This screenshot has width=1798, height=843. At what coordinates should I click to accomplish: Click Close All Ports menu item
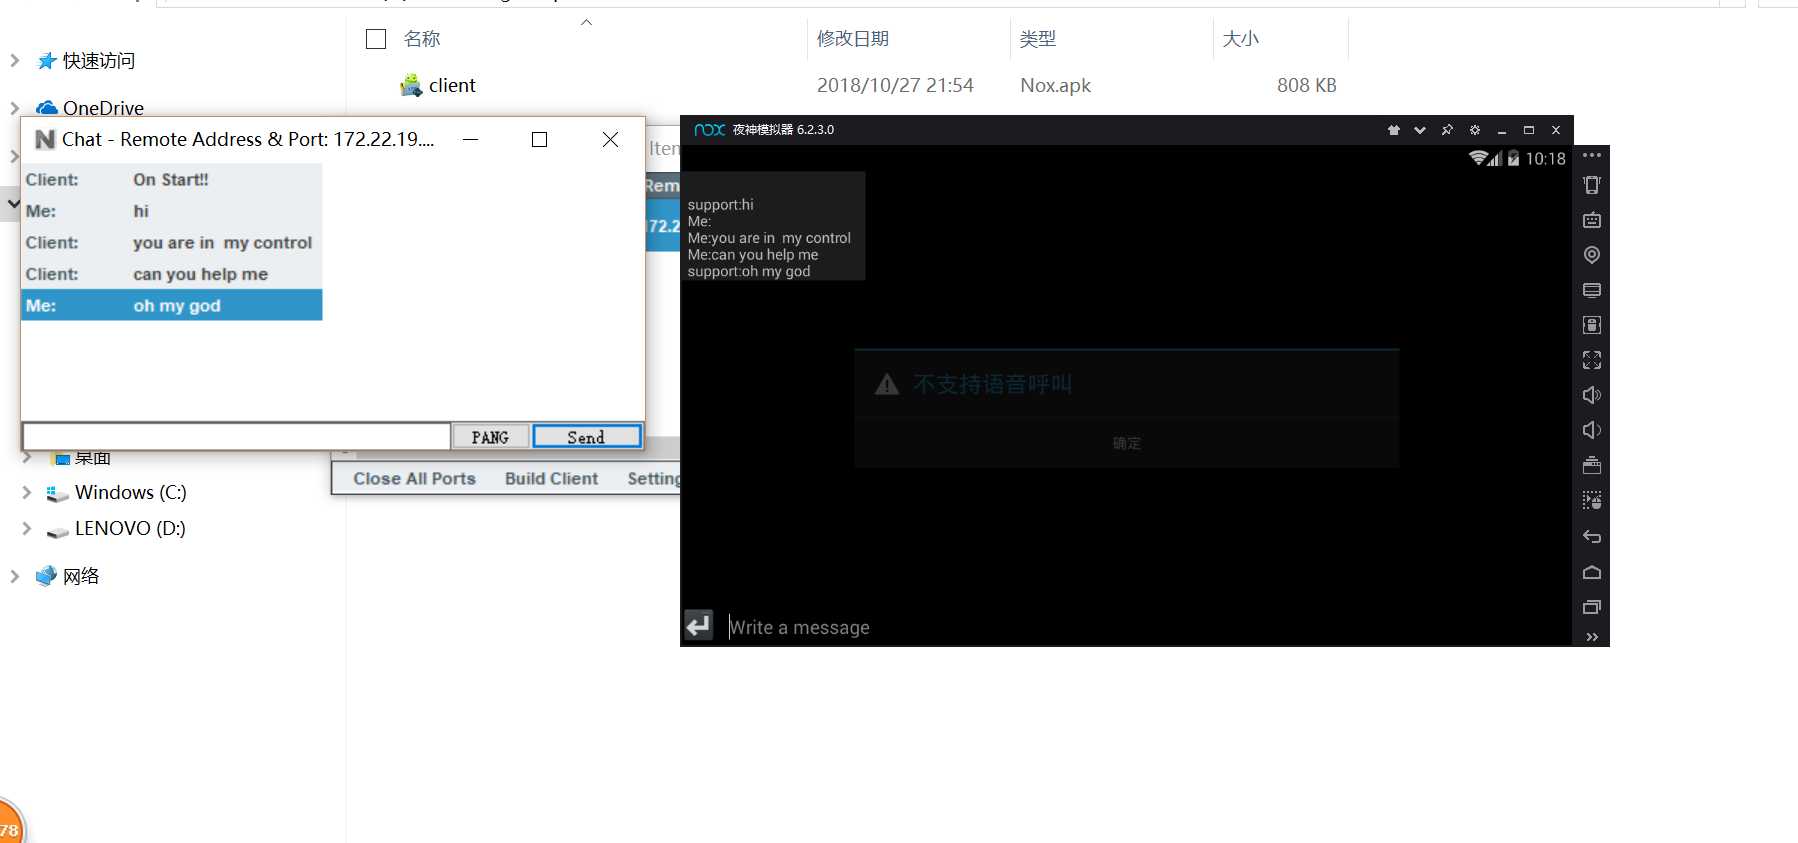click(x=414, y=478)
